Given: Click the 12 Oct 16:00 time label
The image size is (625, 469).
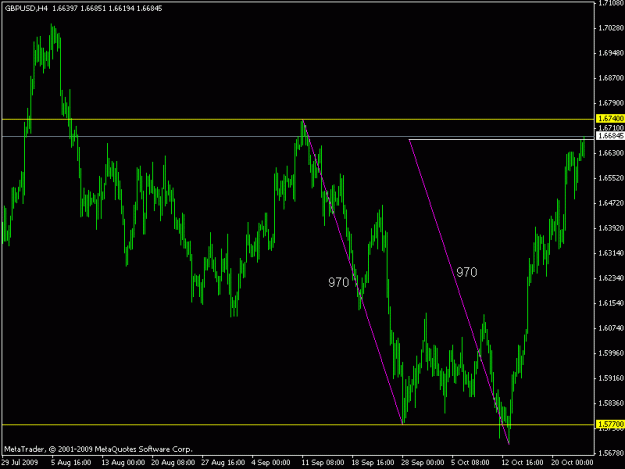Looking at the screenshot, I should coord(522,463).
